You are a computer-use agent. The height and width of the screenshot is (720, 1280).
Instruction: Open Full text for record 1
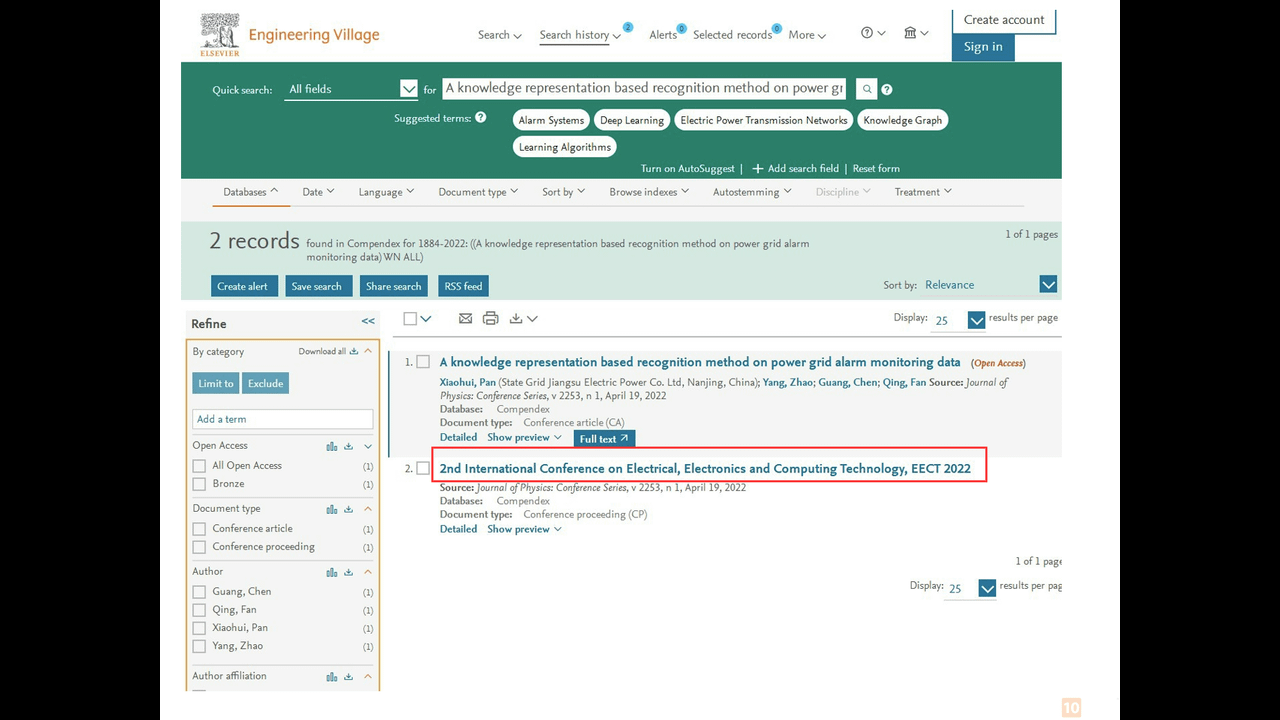tap(604, 439)
